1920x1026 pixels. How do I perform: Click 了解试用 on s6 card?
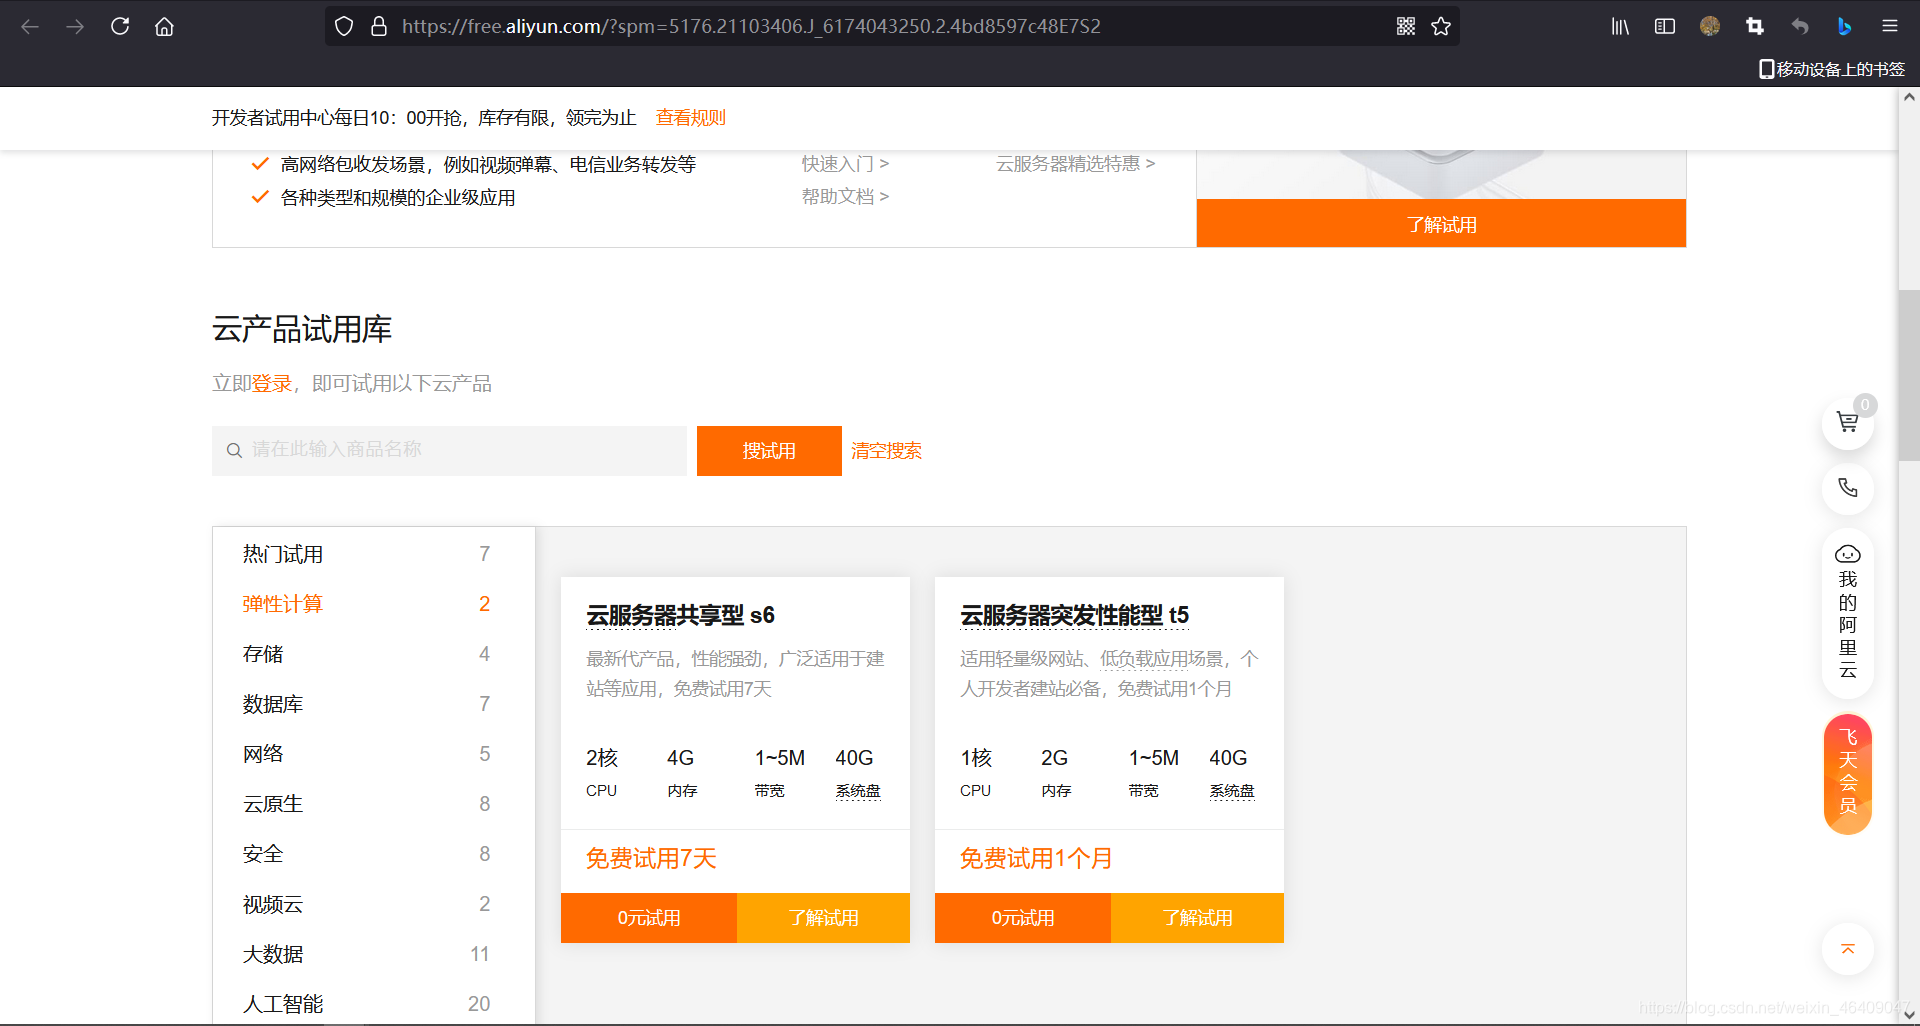coord(823,918)
